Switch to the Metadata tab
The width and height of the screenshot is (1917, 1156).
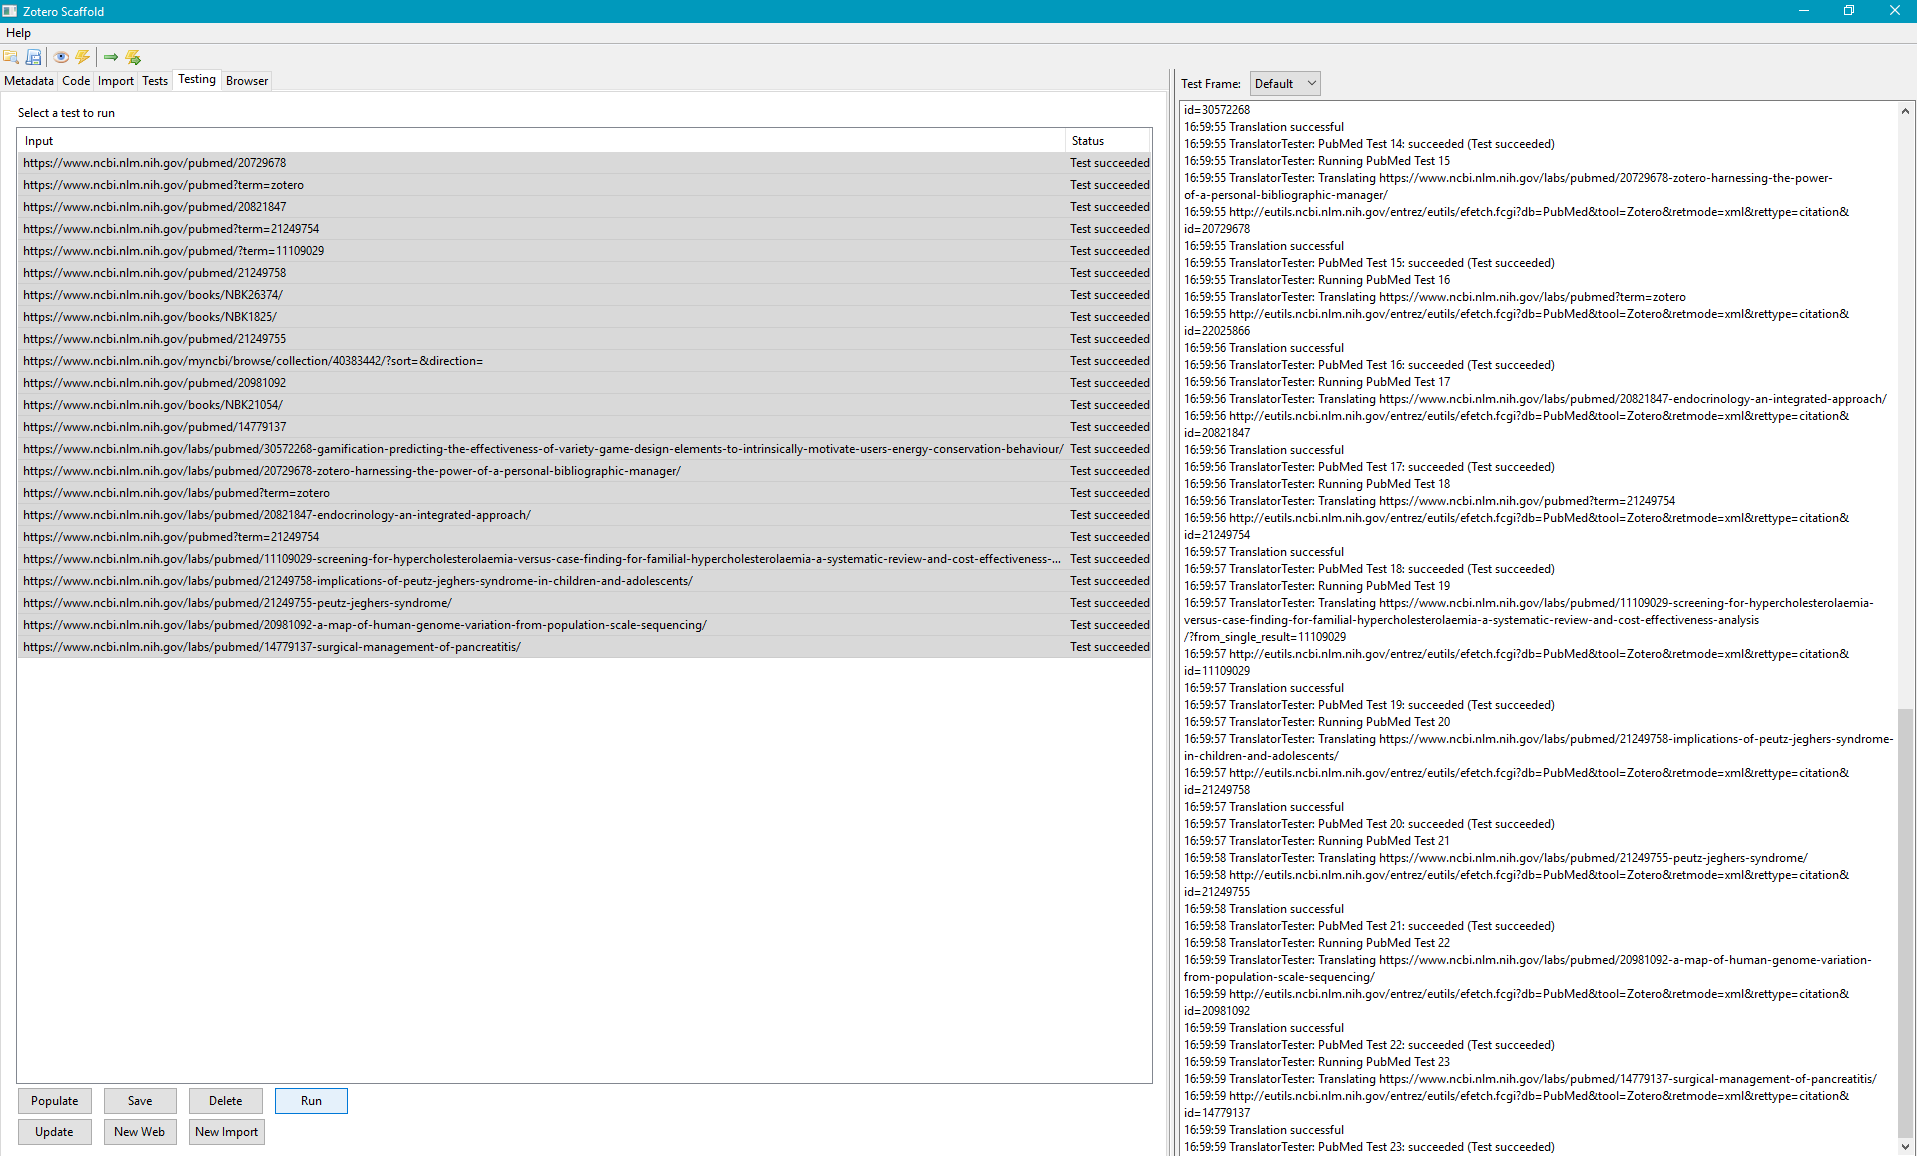point(29,81)
